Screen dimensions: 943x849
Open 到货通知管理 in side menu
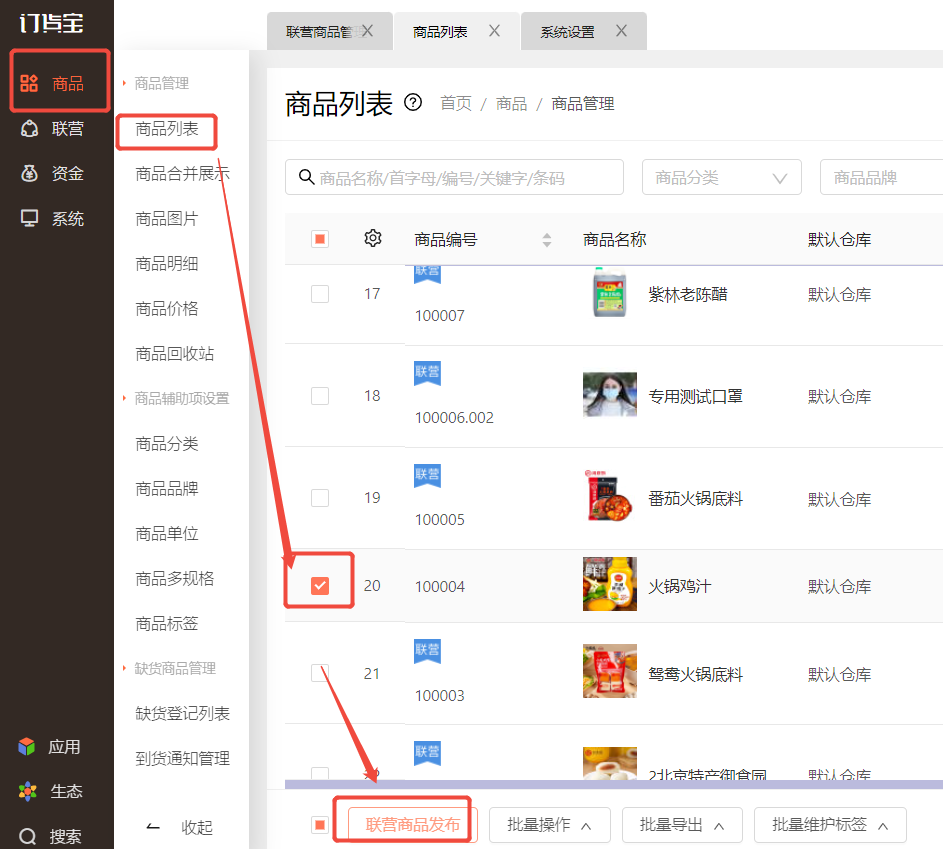[182, 758]
